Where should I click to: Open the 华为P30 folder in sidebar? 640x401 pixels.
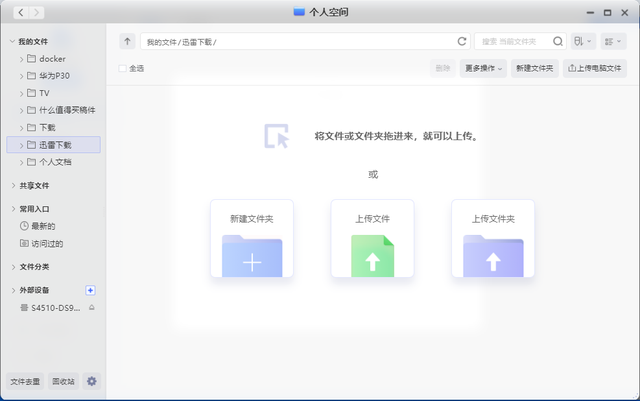coord(54,76)
